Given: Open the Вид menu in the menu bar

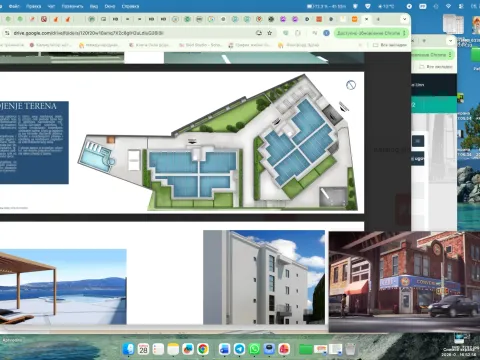Looking at the screenshot, I should click(94, 6).
